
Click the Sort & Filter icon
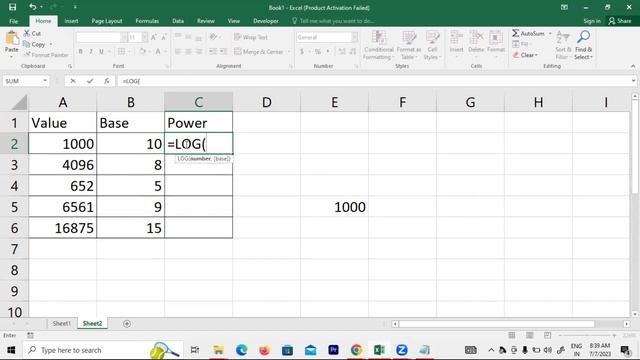pyautogui.click(x=563, y=37)
